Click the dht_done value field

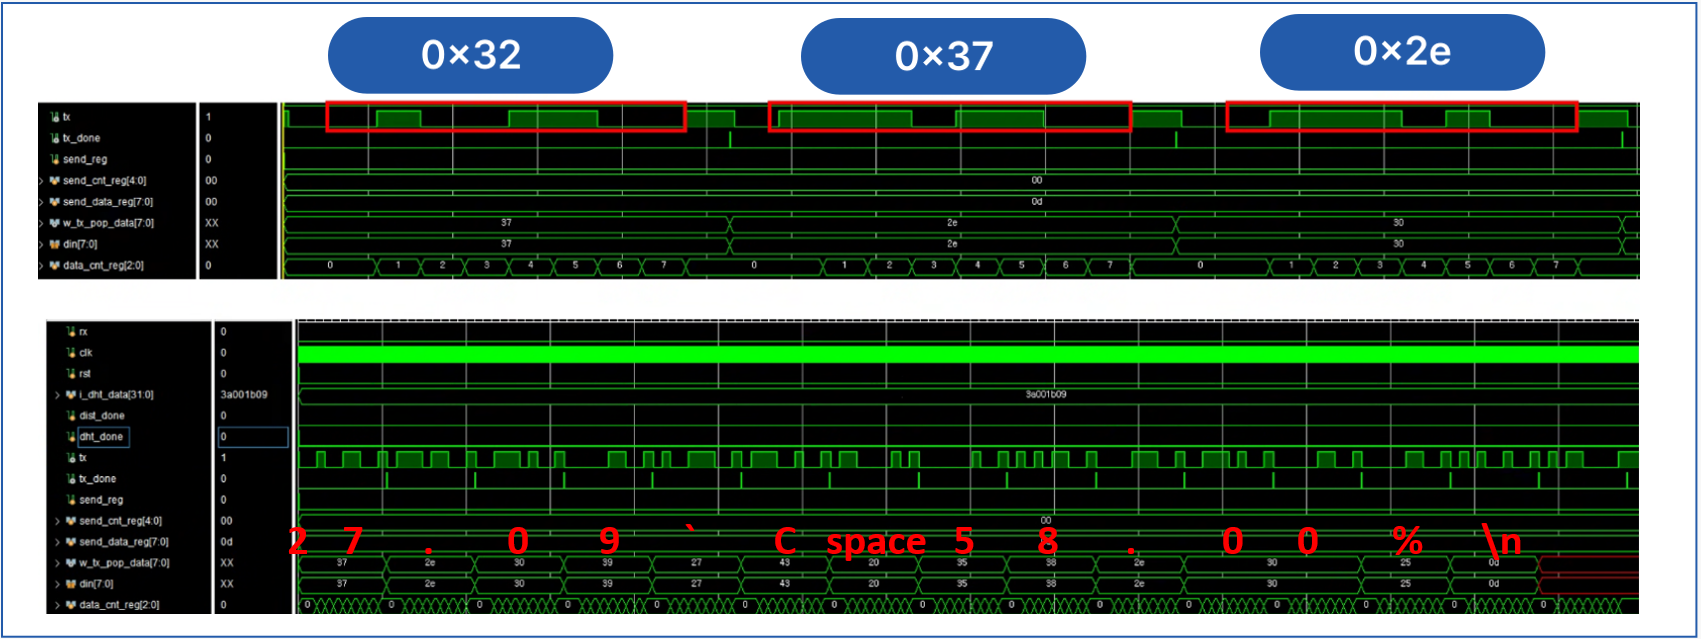click(253, 437)
